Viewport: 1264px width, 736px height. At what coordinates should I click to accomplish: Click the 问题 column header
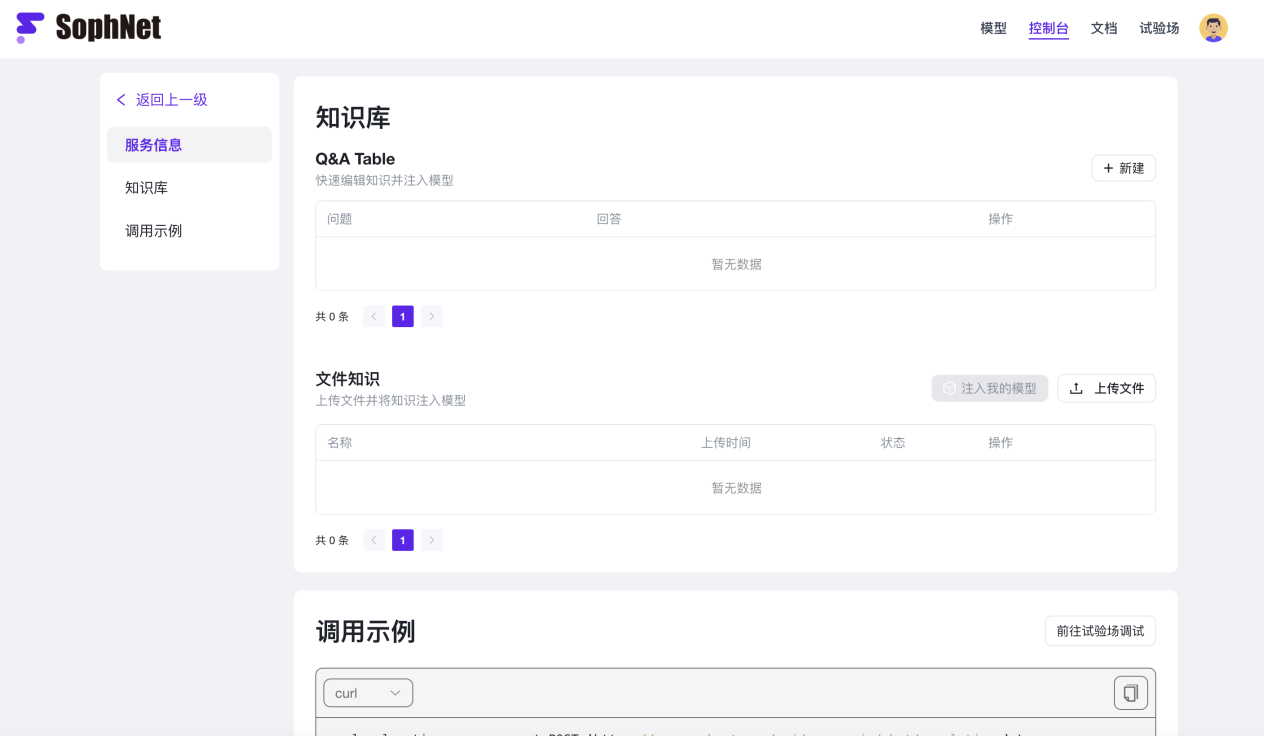[340, 219]
